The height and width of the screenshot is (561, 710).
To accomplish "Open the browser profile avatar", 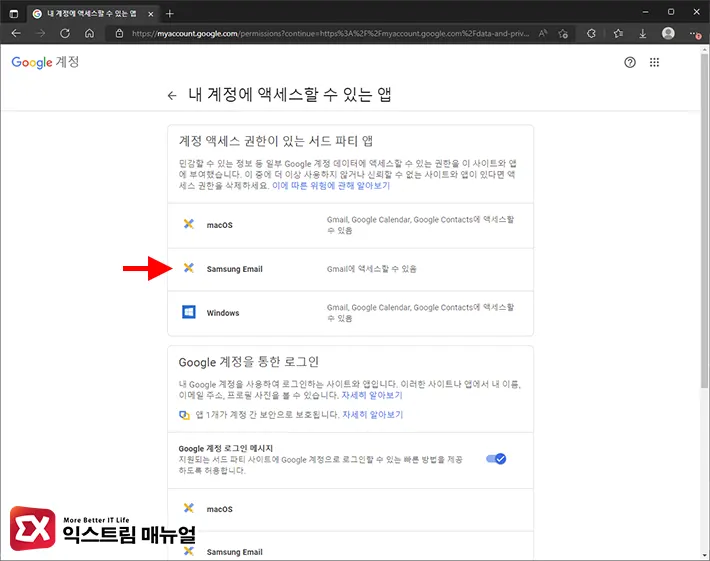I will tap(668, 33).
